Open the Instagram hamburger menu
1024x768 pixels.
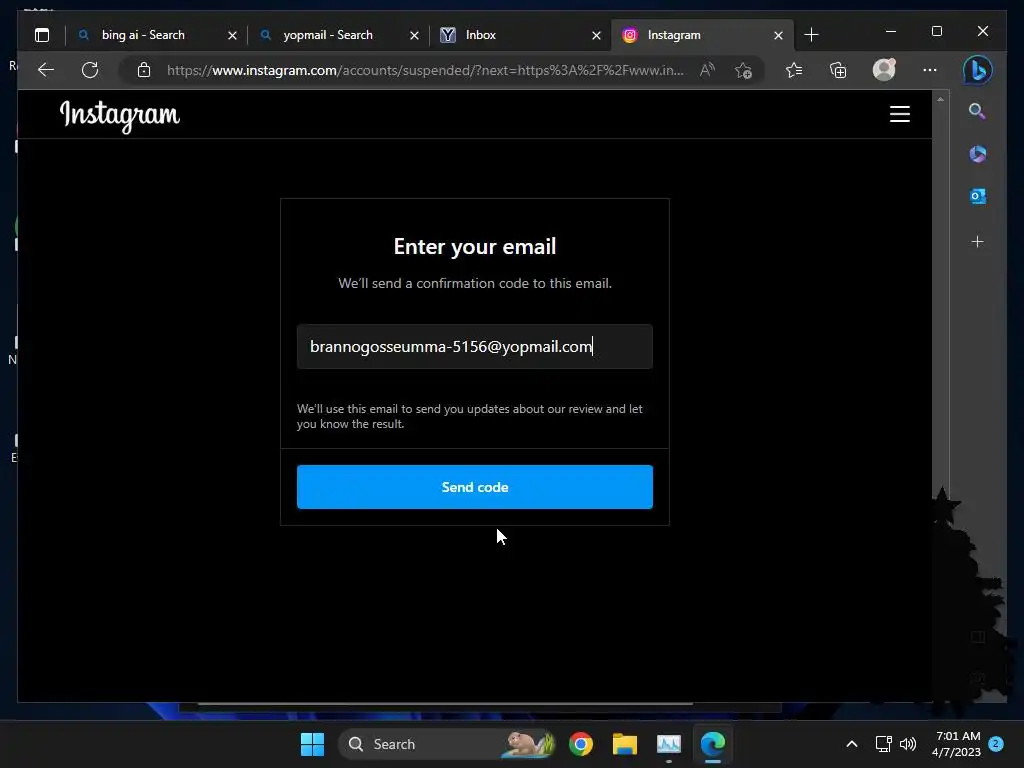point(899,114)
